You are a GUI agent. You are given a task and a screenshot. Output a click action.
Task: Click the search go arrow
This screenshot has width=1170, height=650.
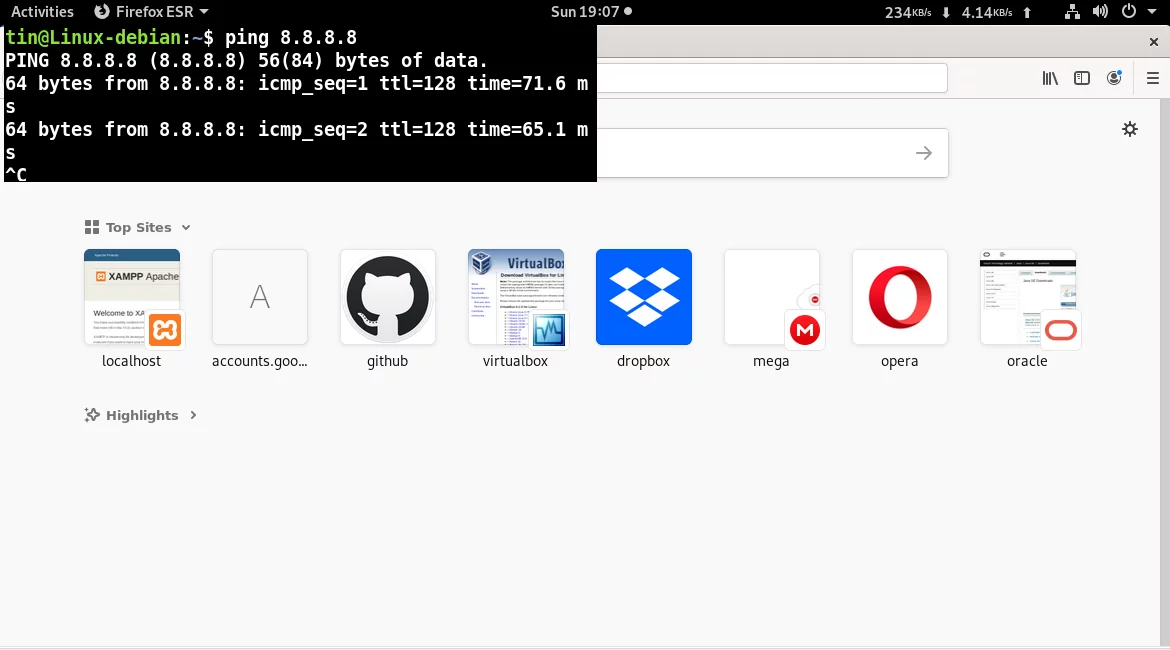(x=924, y=153)
